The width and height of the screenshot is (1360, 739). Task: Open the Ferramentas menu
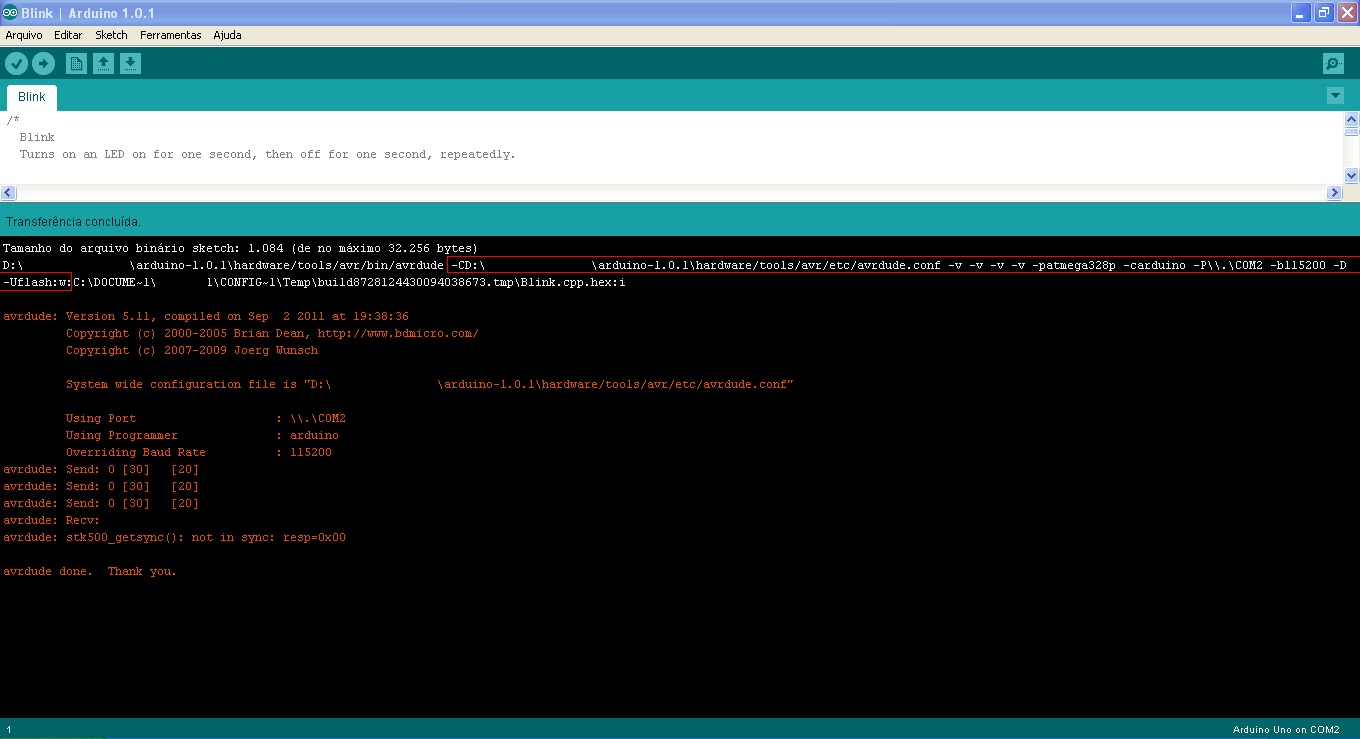pyautogui.click(x=170, y=35)
